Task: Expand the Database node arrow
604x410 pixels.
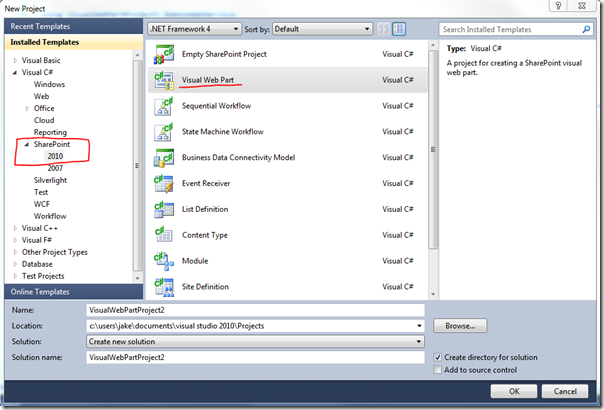Action: [15, 264]
